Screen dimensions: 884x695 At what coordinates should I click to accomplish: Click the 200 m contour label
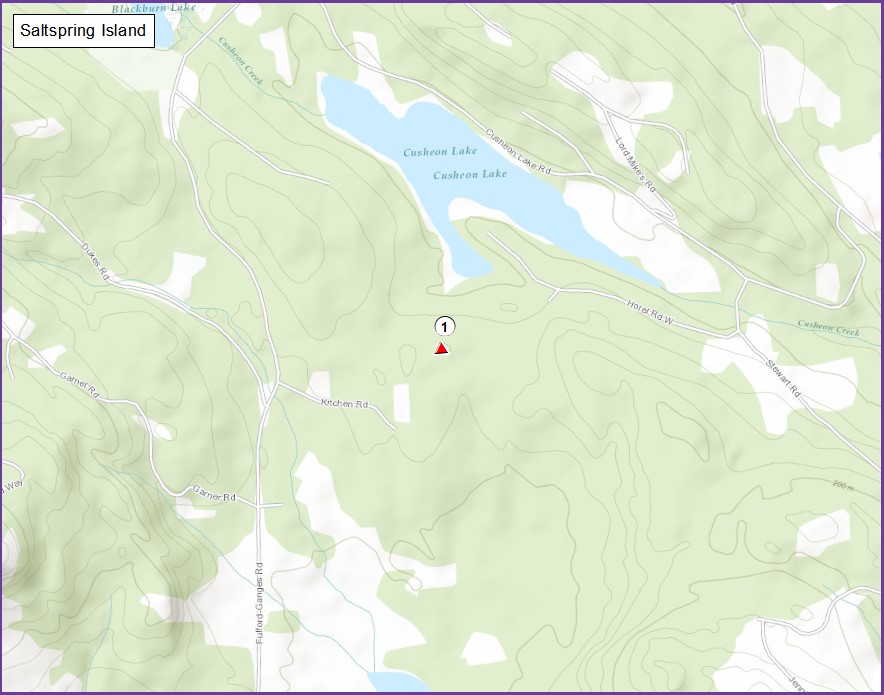[x=842, y=484]
